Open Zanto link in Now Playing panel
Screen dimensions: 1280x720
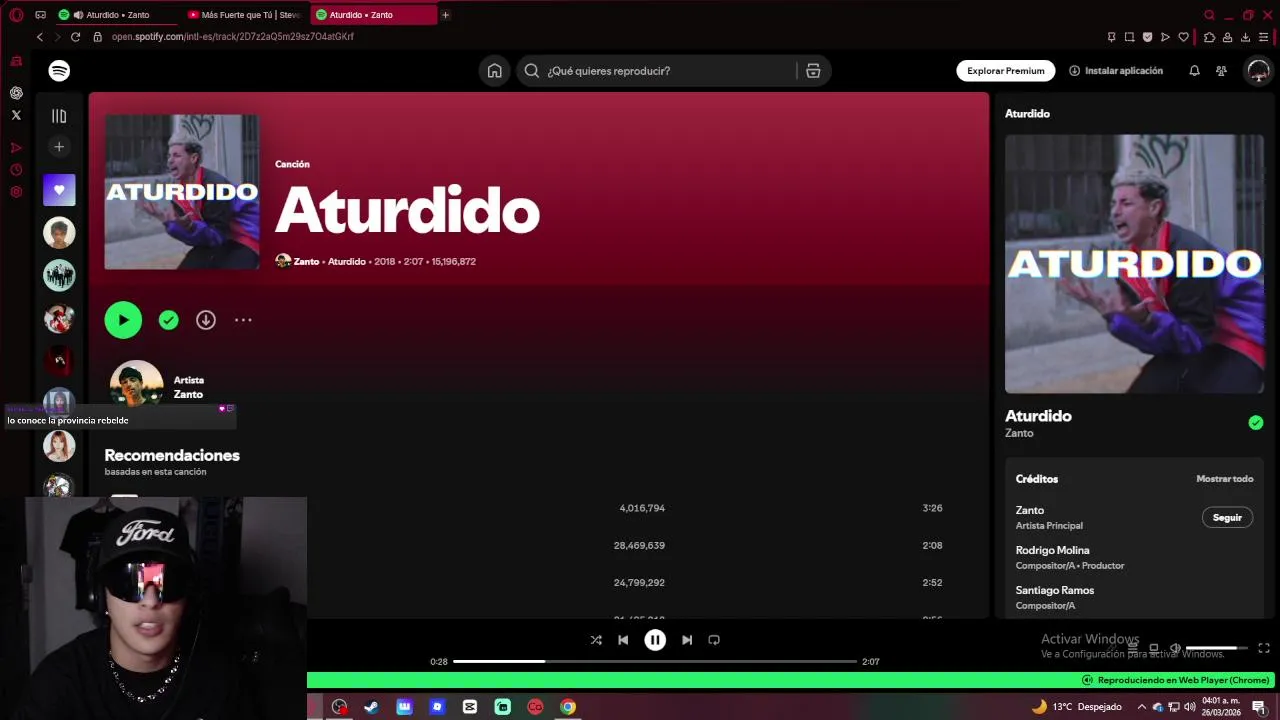(1019, 433)
